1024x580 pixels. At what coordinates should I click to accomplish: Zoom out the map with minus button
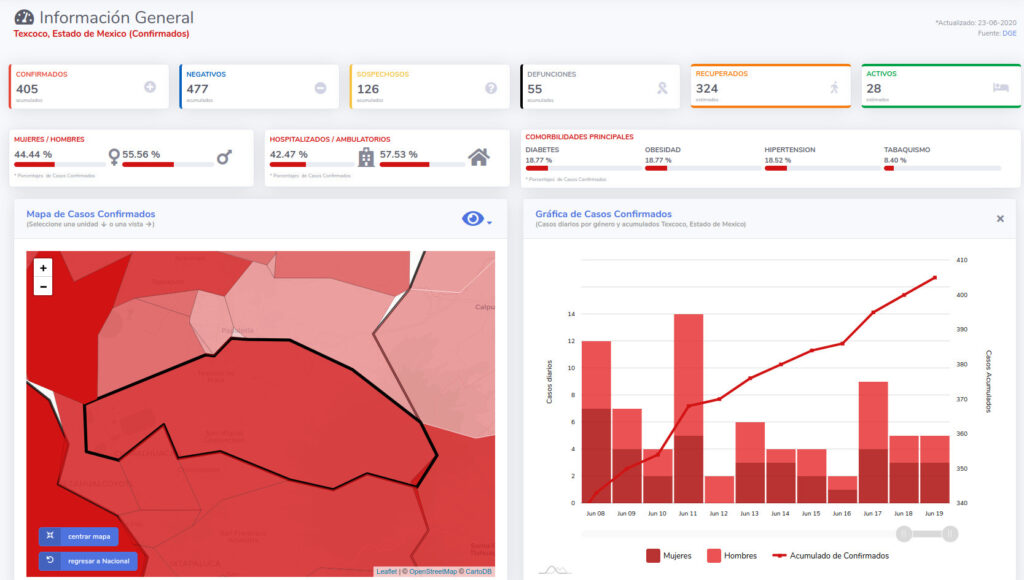[43, 287]
